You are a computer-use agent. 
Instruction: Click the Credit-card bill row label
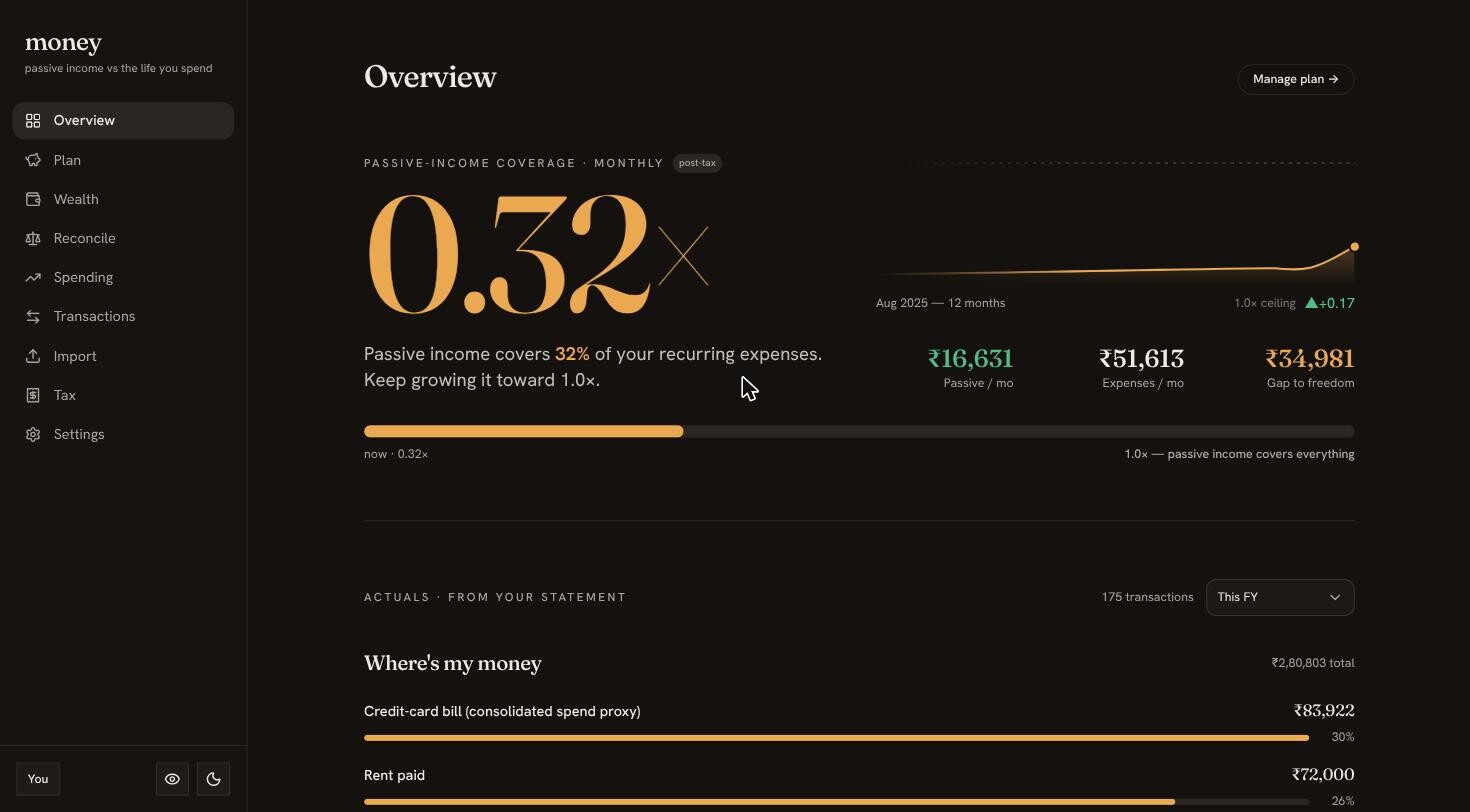point(502,711)
